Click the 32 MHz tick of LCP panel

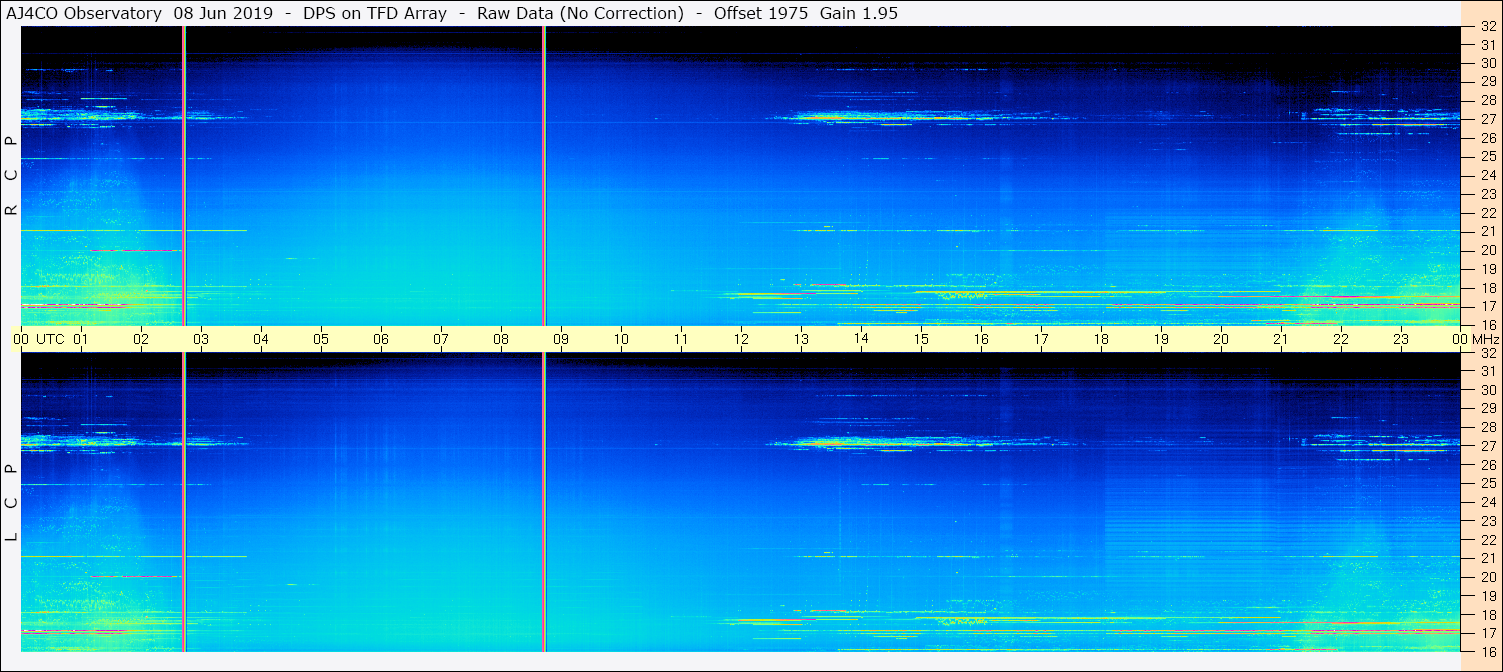[1488, 353]
